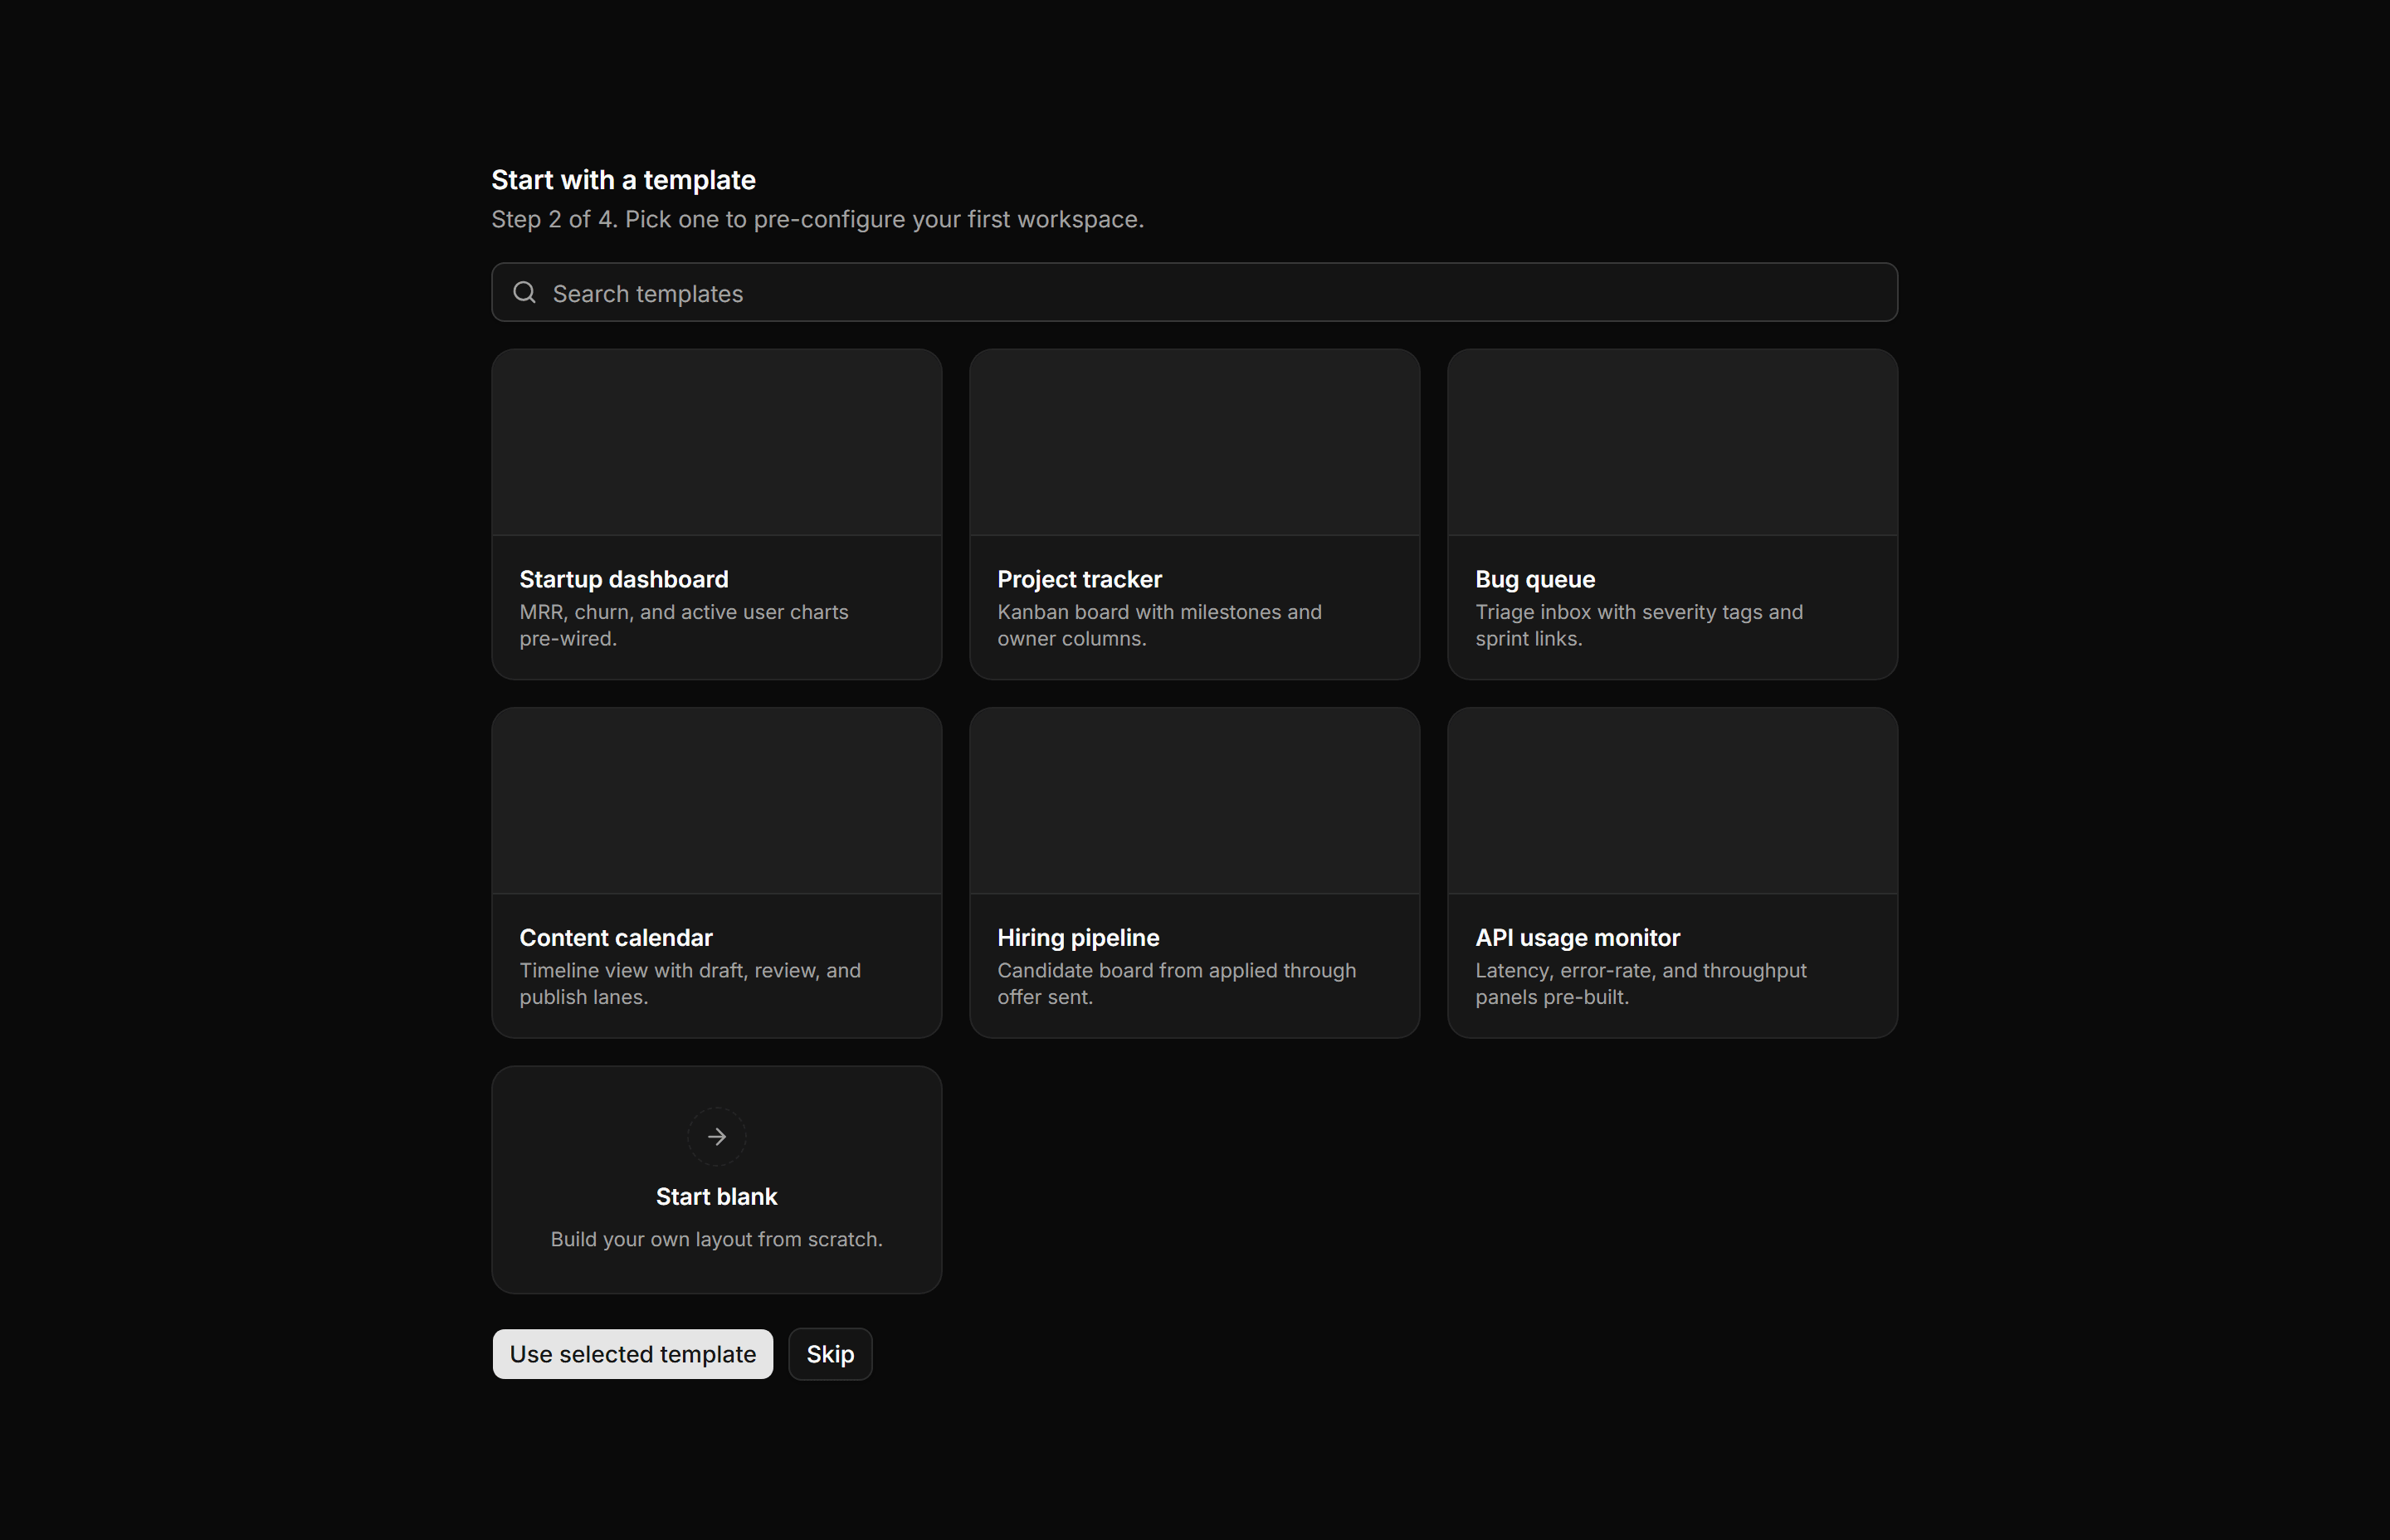Screen dimensions: 2390x1540
Task: Click the Project tracker title
Action: [1079, 579]
